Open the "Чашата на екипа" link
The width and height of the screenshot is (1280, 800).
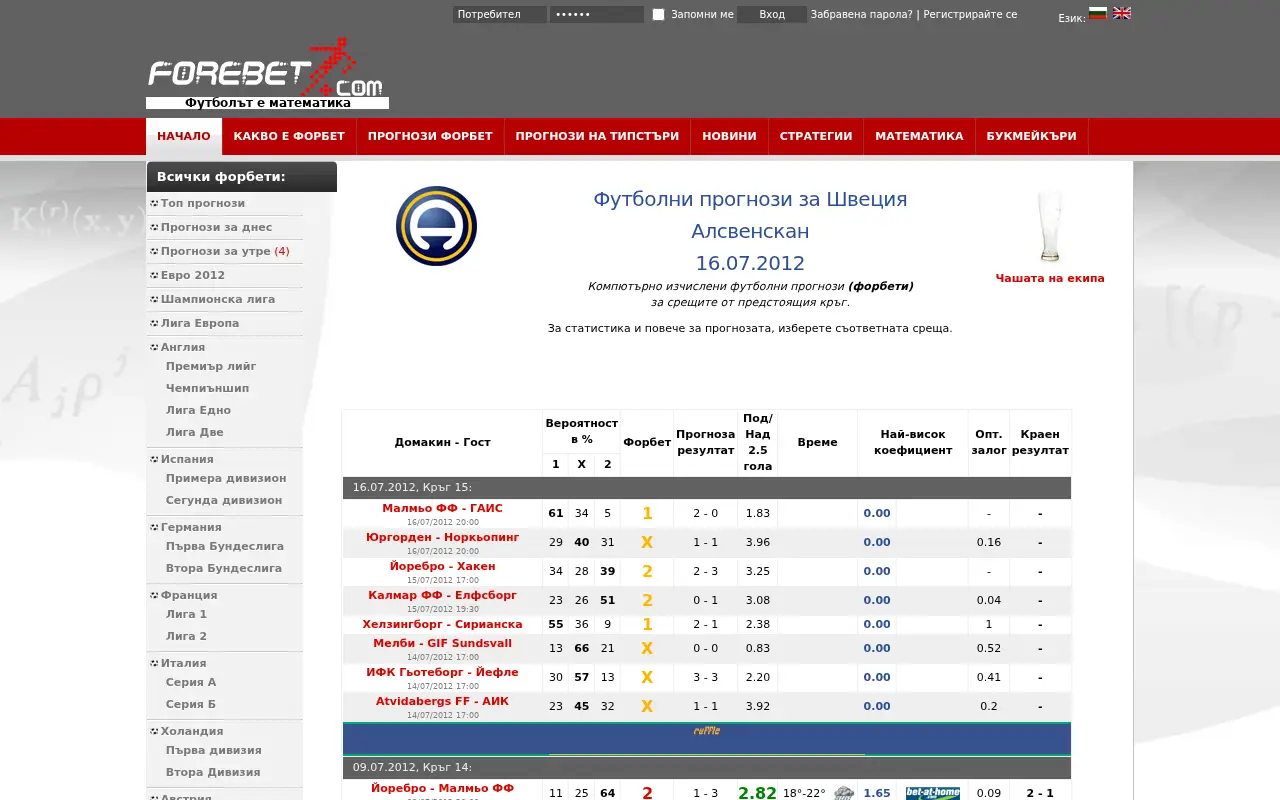1050,279
